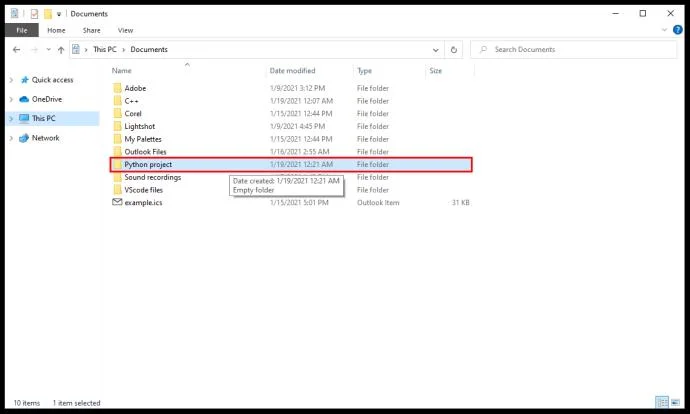690x414 pixels.
Task: Go up one folder level arrow
Action: [61, 50]
